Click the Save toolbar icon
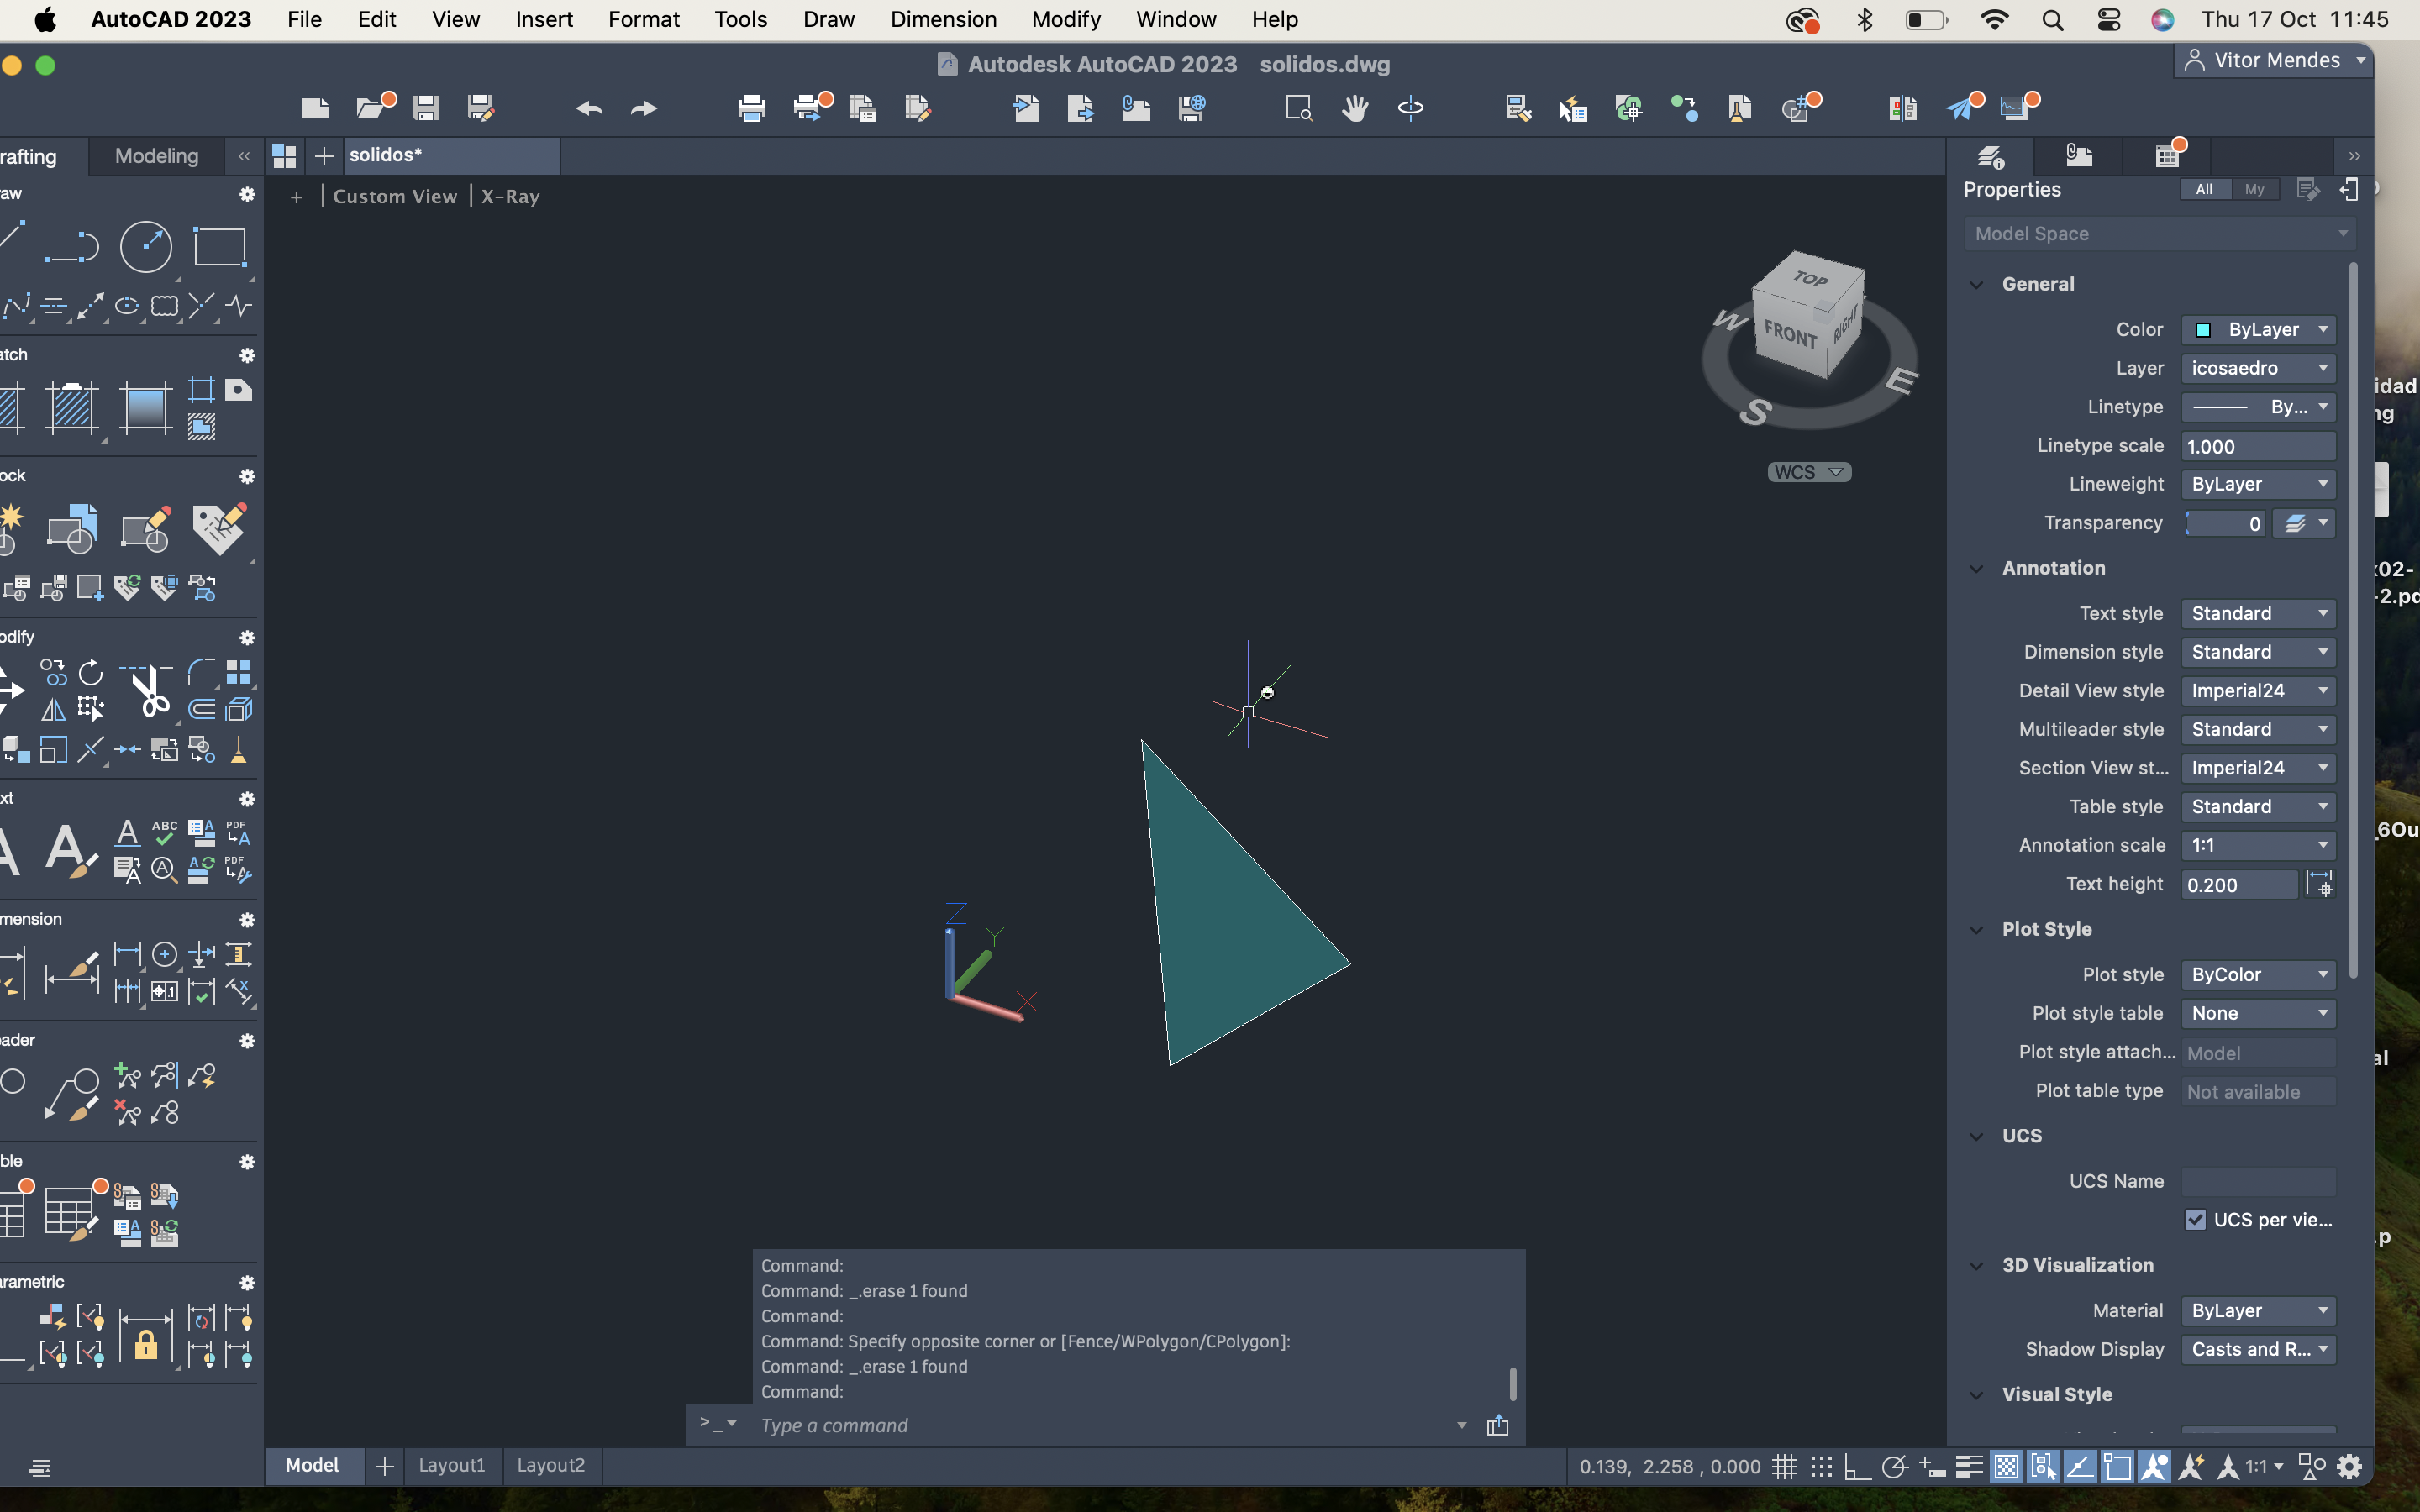This screenshot has width=2420, height=1512. point(426,108)
